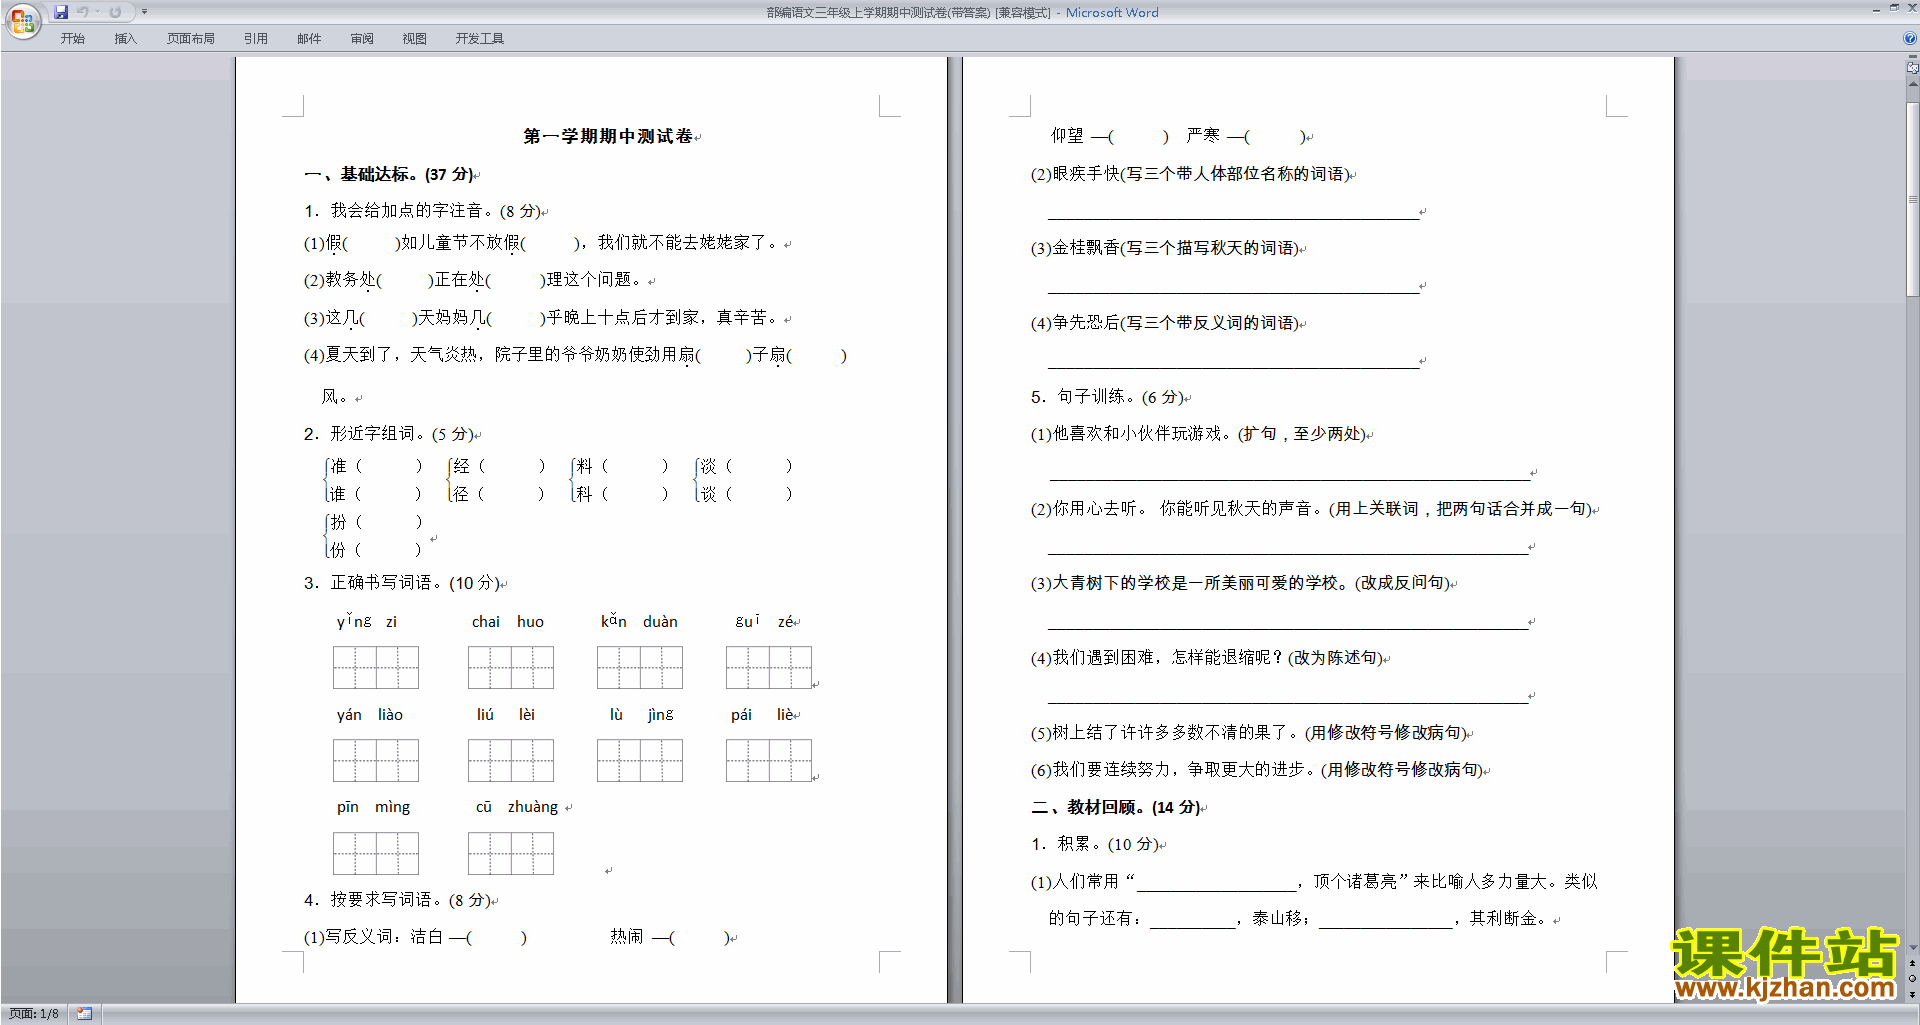The image size is (1920, 1025).
Task: Open the 引用 ribbon tab
Action: tap(256, 39)
